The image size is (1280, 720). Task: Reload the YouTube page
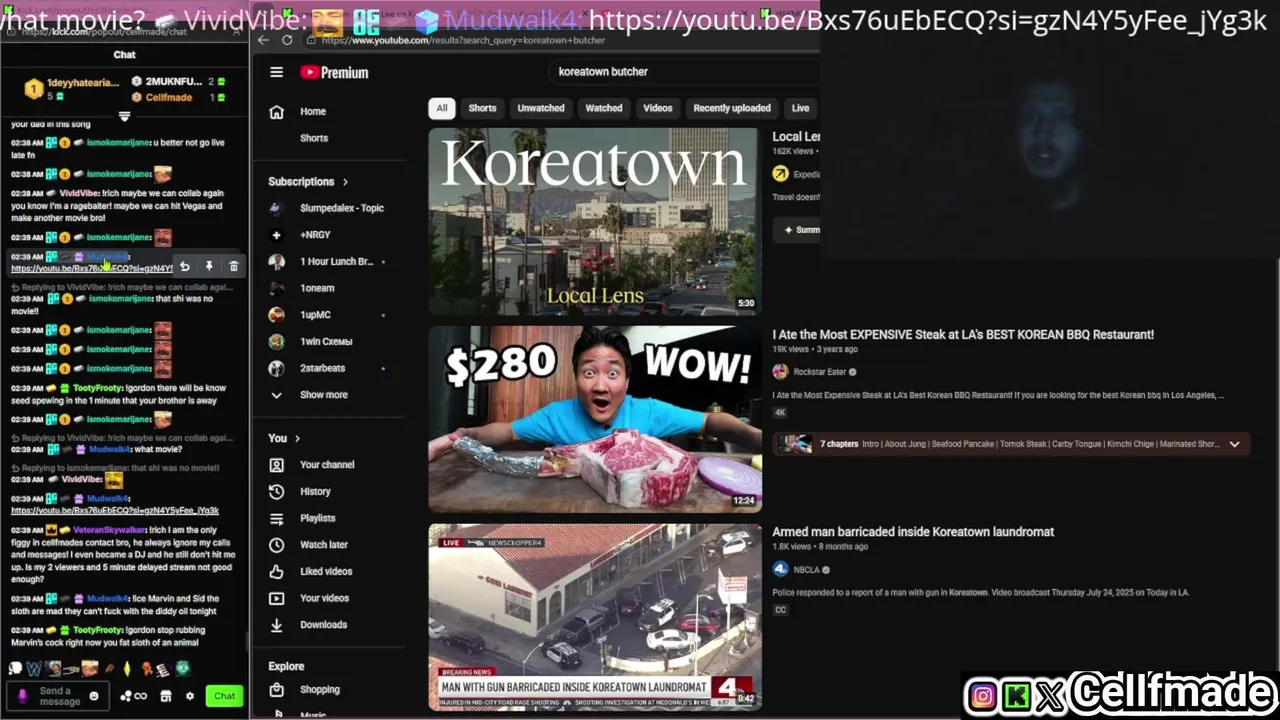(287, 40)
